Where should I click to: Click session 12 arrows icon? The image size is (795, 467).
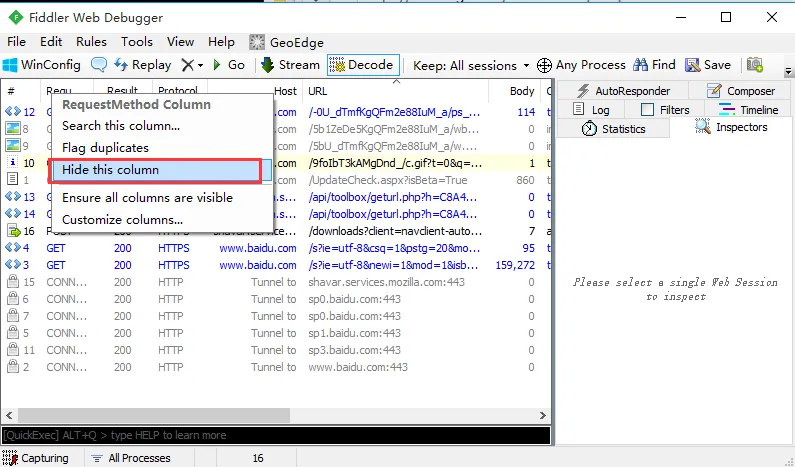click(13, 112)
